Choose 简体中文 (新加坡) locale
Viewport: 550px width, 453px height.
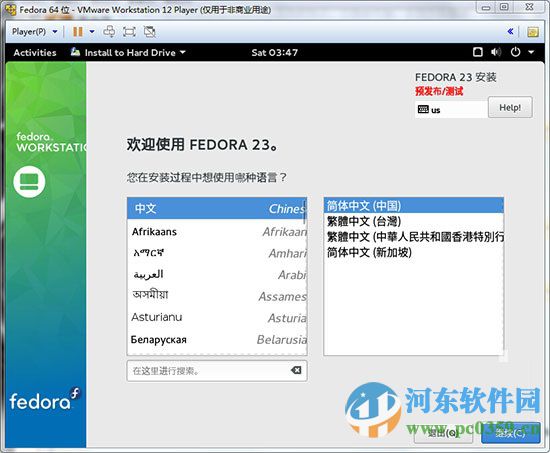414,252
